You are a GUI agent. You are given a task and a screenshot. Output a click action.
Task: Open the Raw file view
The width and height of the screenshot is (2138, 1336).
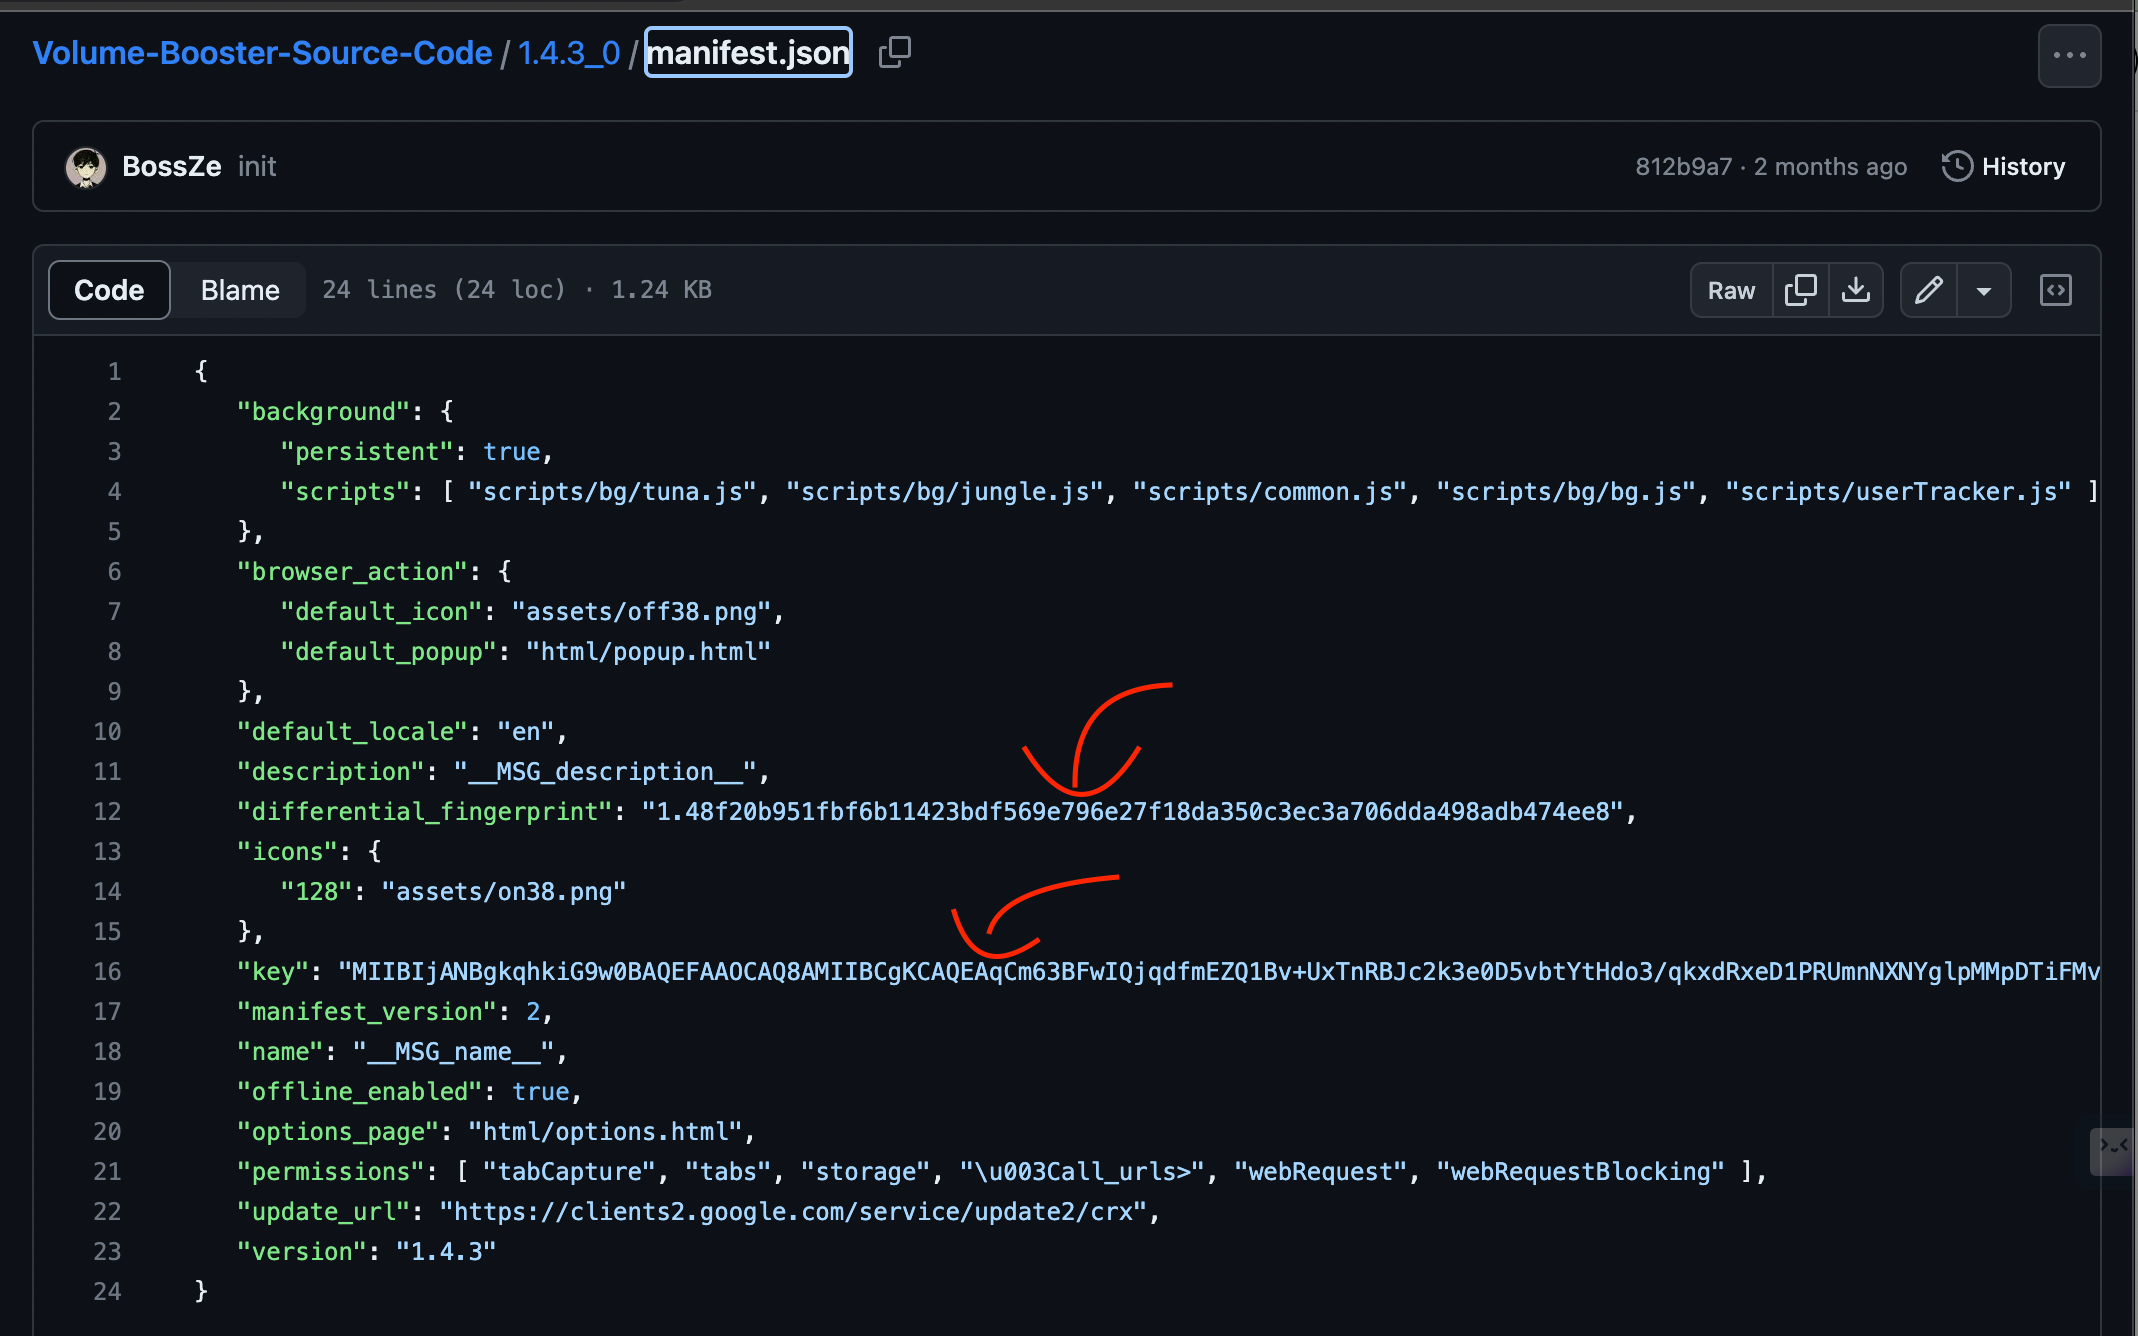[x=1731, y=290]
